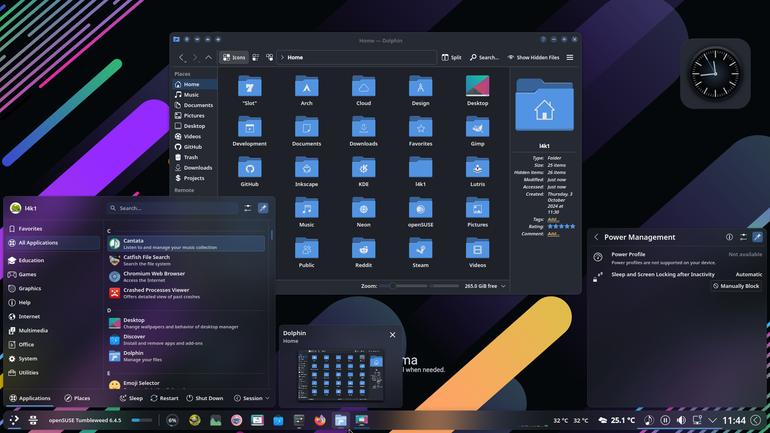
Task: Open Search in Dolphin toolbar
Action: click(x=484, y=57)
